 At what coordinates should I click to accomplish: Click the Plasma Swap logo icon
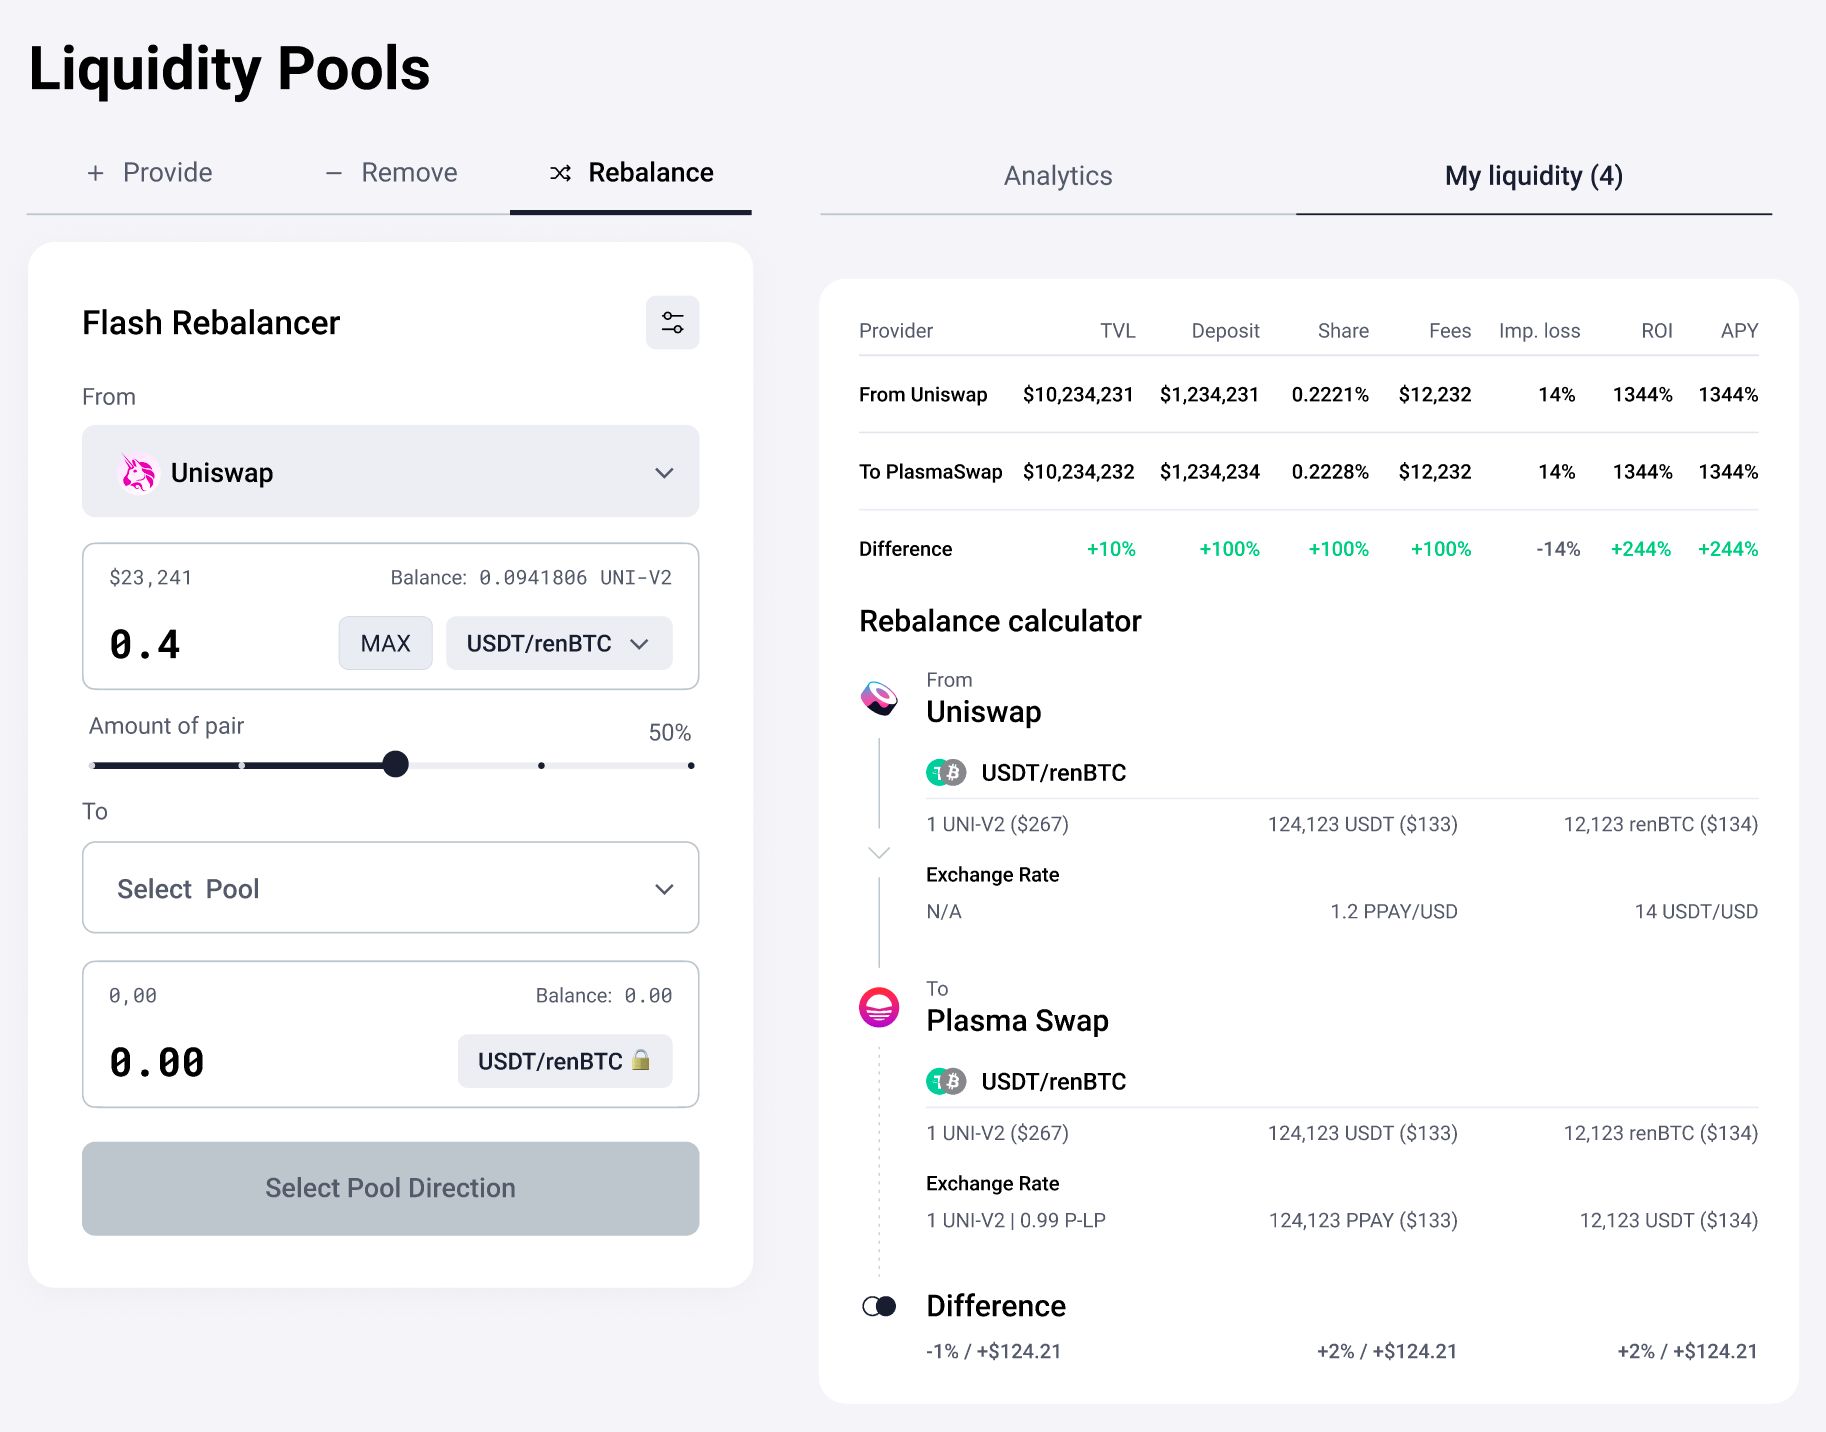coord(879,1007)
